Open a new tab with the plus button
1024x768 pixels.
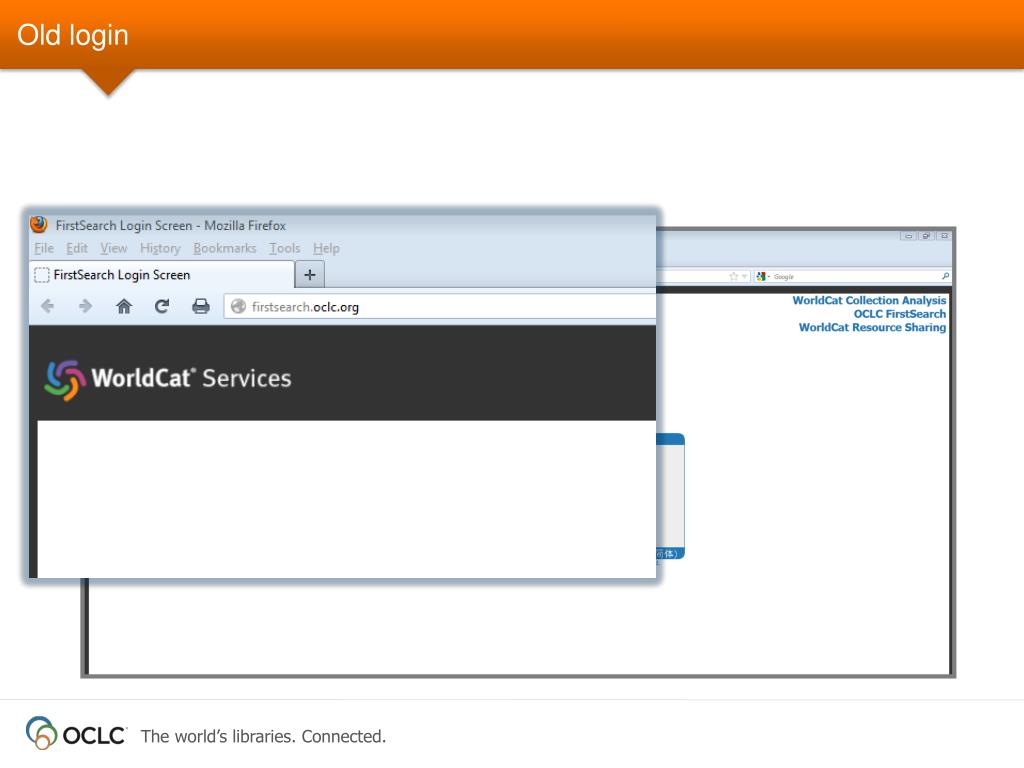tap(309, 274)
